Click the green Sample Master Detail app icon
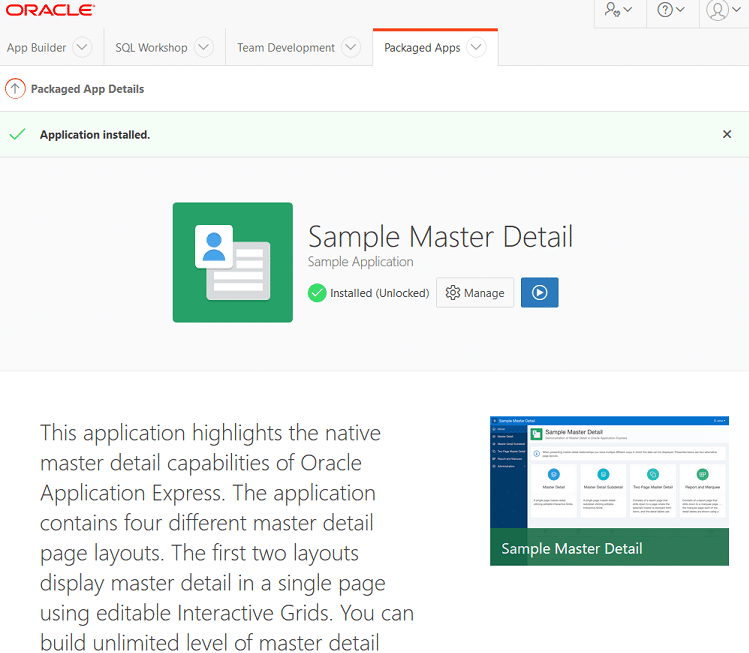749x653 pixels. [x=233, y=262]
